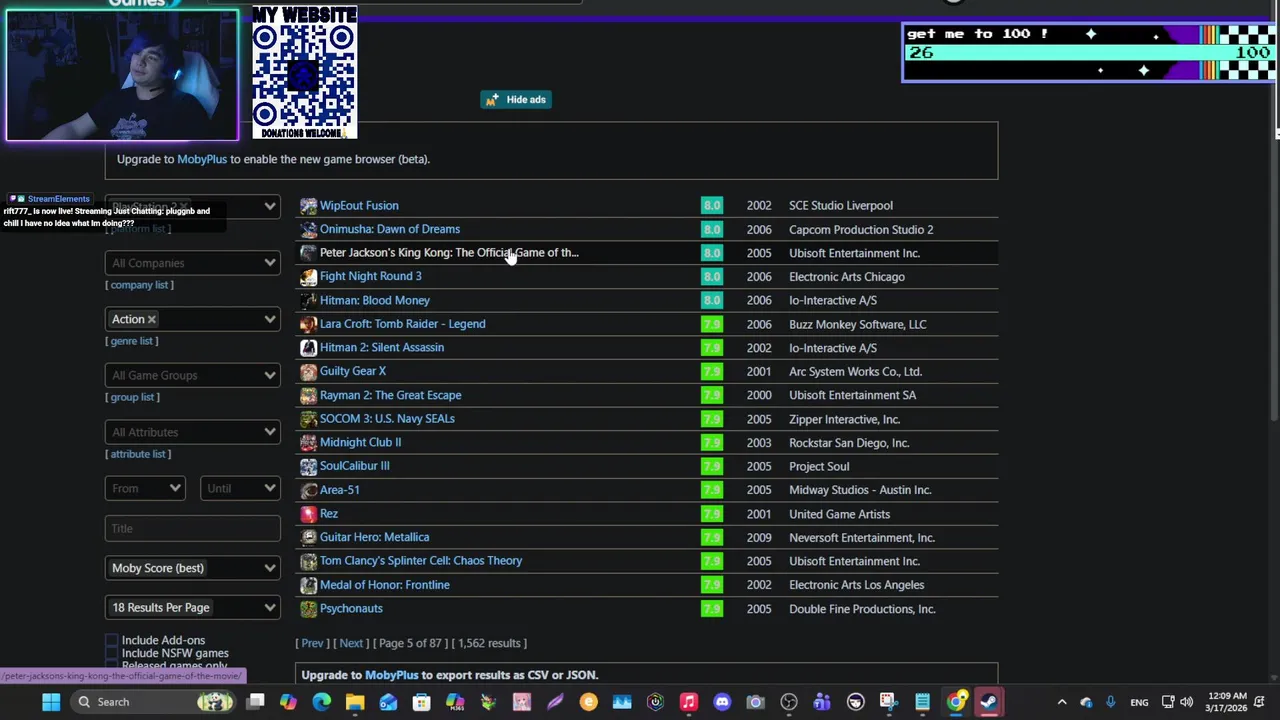The height and width of the screenshot is (720, 1280).
Task: Click the Guilty Gear X cover icon
Action: click(x=308, y=371)
